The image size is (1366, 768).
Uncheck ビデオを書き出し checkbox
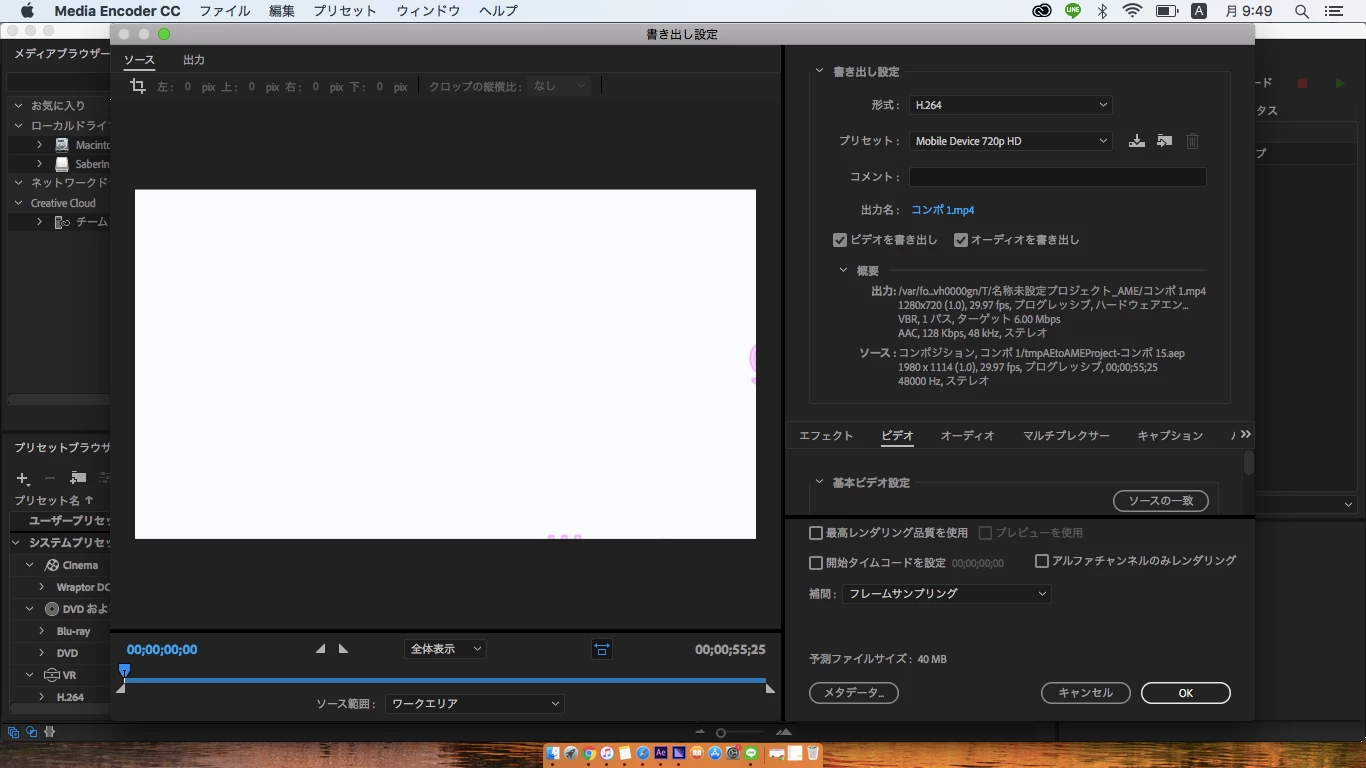click(840, 240)
